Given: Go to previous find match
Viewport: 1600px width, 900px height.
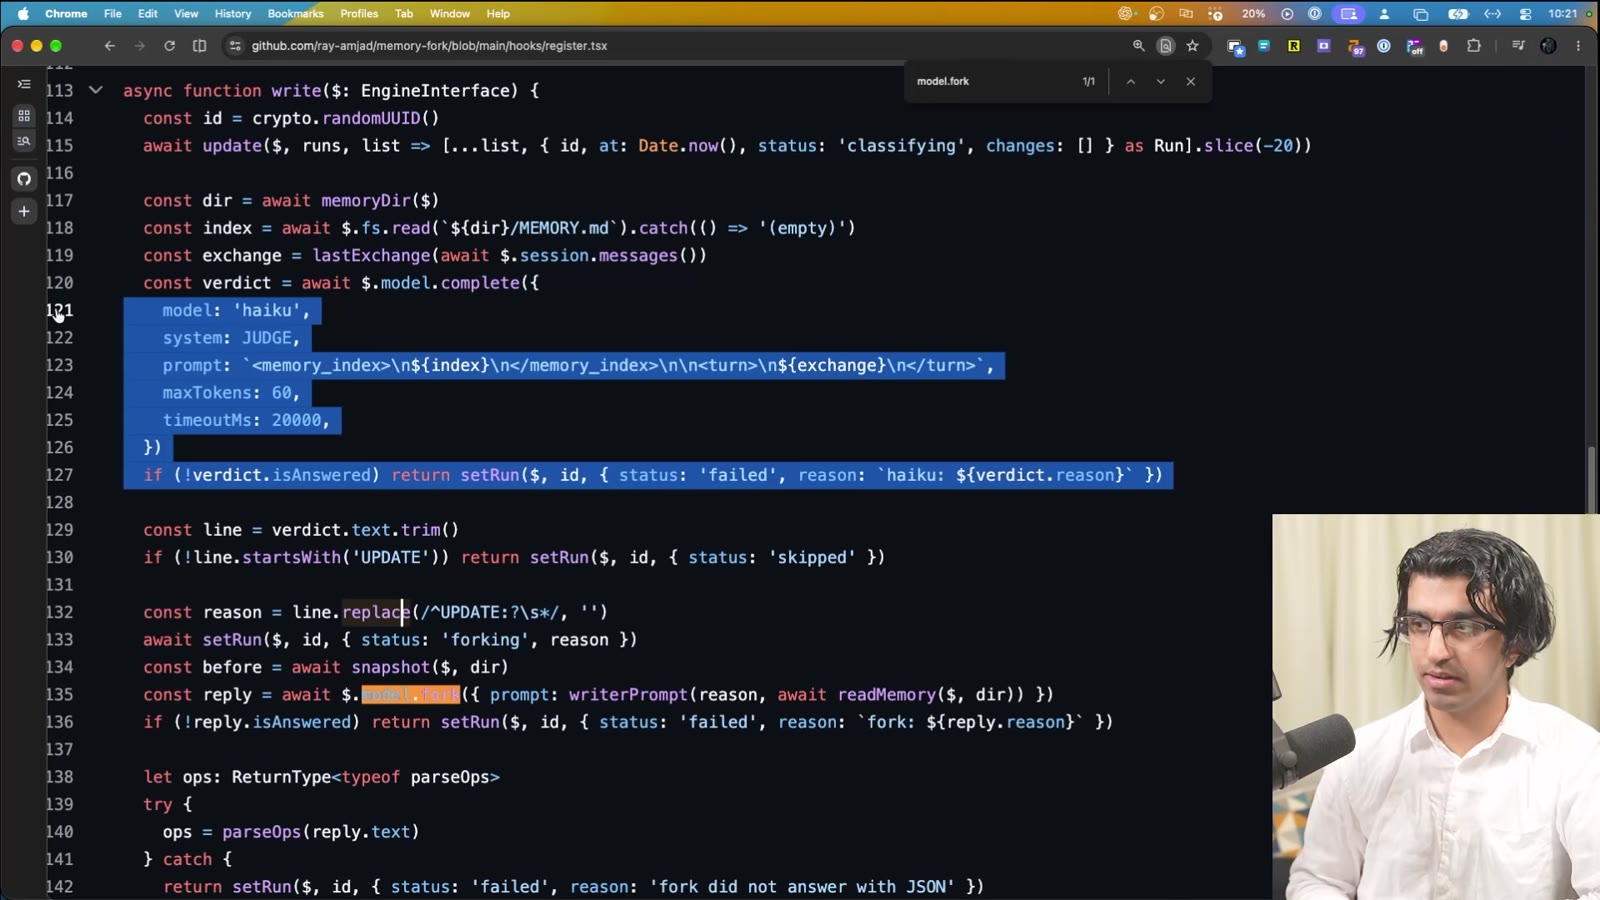Looking at the screenshot, I should pyautogui.click(x=1130, y=82).
